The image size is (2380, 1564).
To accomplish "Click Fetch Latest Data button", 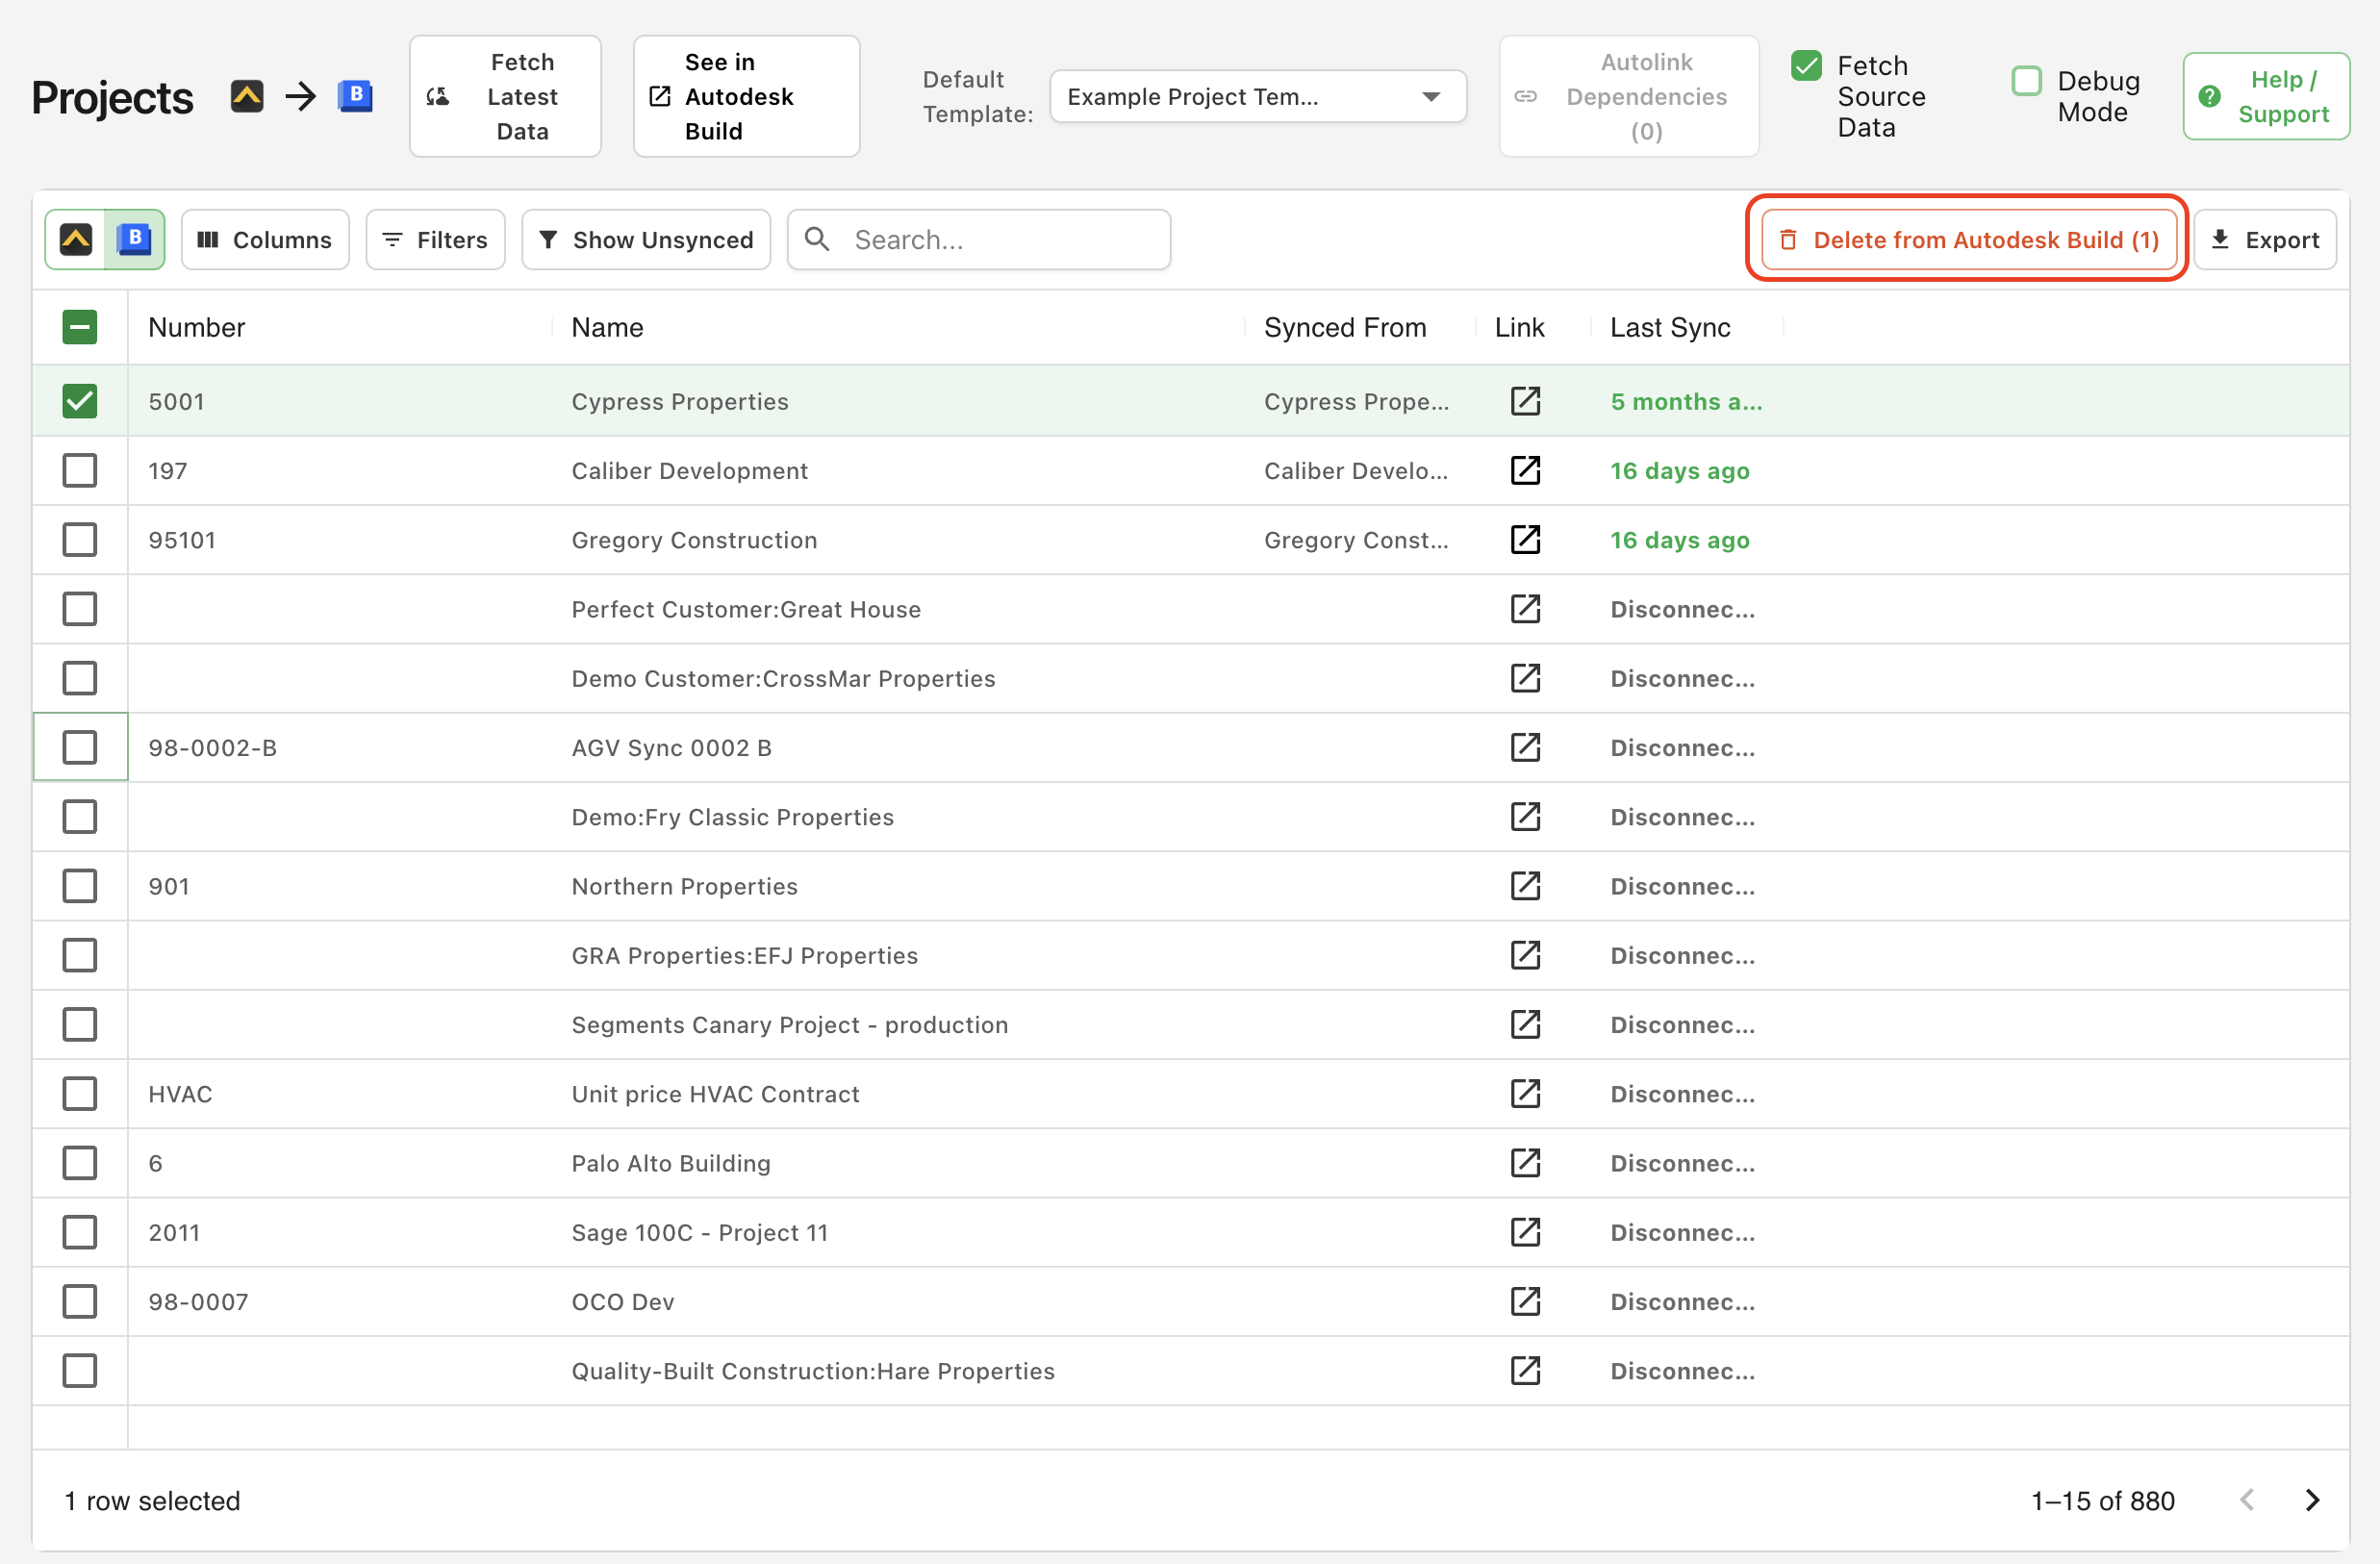I will 505,96.
